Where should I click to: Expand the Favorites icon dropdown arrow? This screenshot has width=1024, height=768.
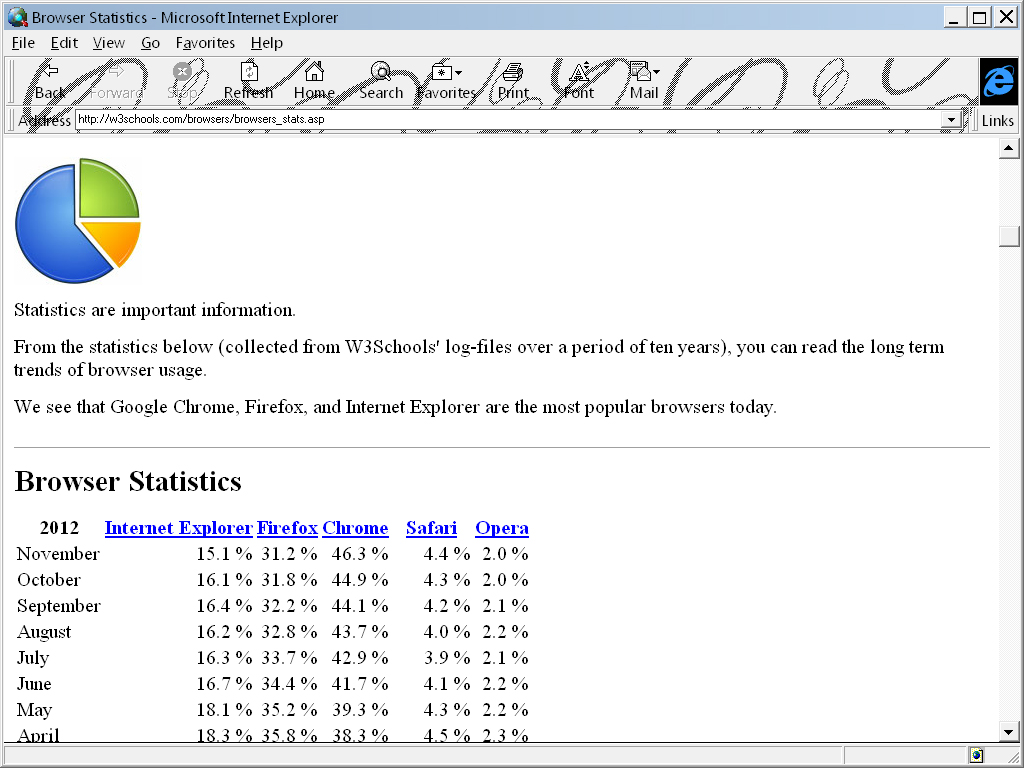(459, 70)
